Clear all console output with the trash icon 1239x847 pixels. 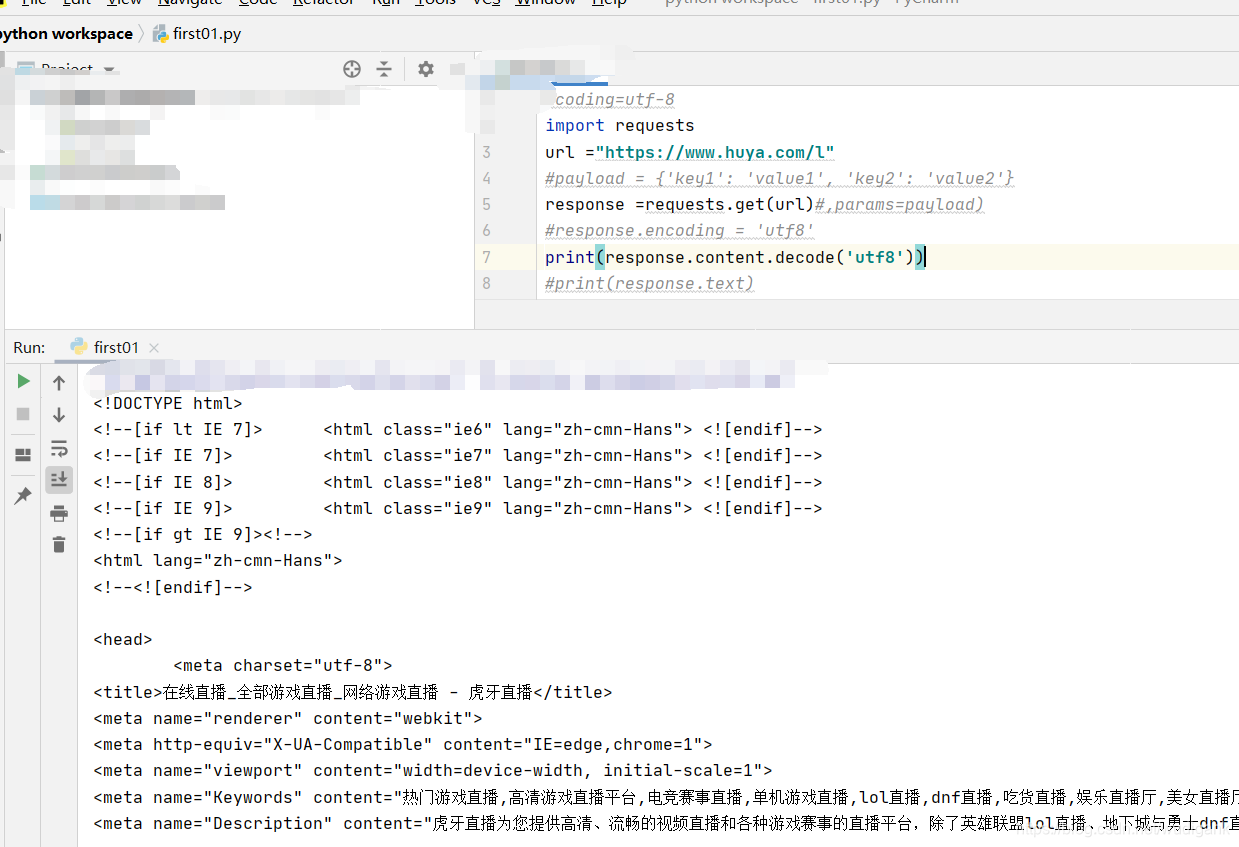[59, 545]
